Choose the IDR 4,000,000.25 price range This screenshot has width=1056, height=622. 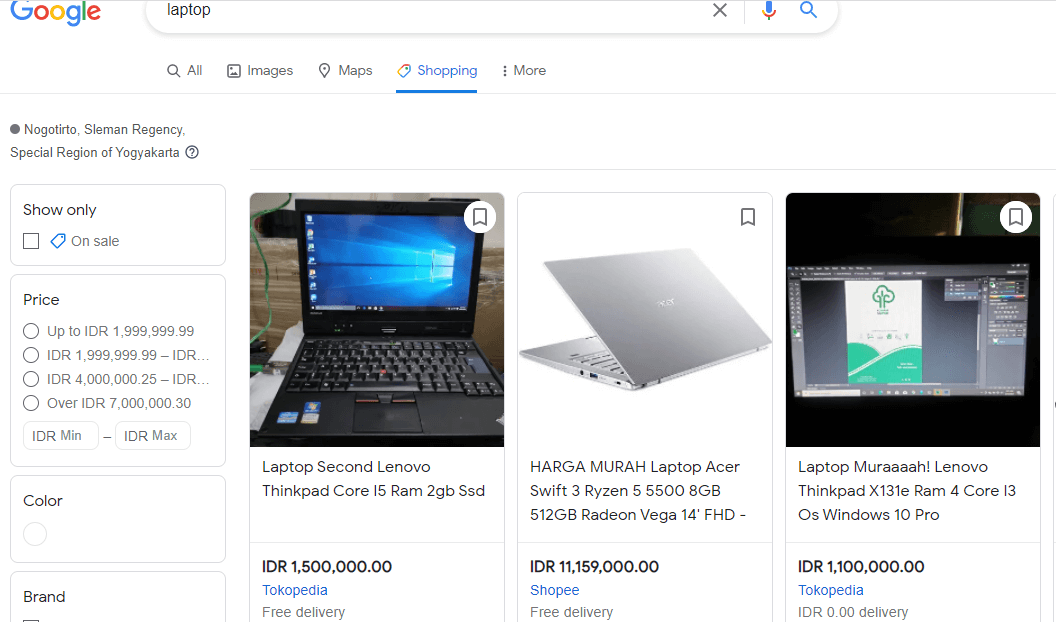pyautogui.click(x=31, y=379)
